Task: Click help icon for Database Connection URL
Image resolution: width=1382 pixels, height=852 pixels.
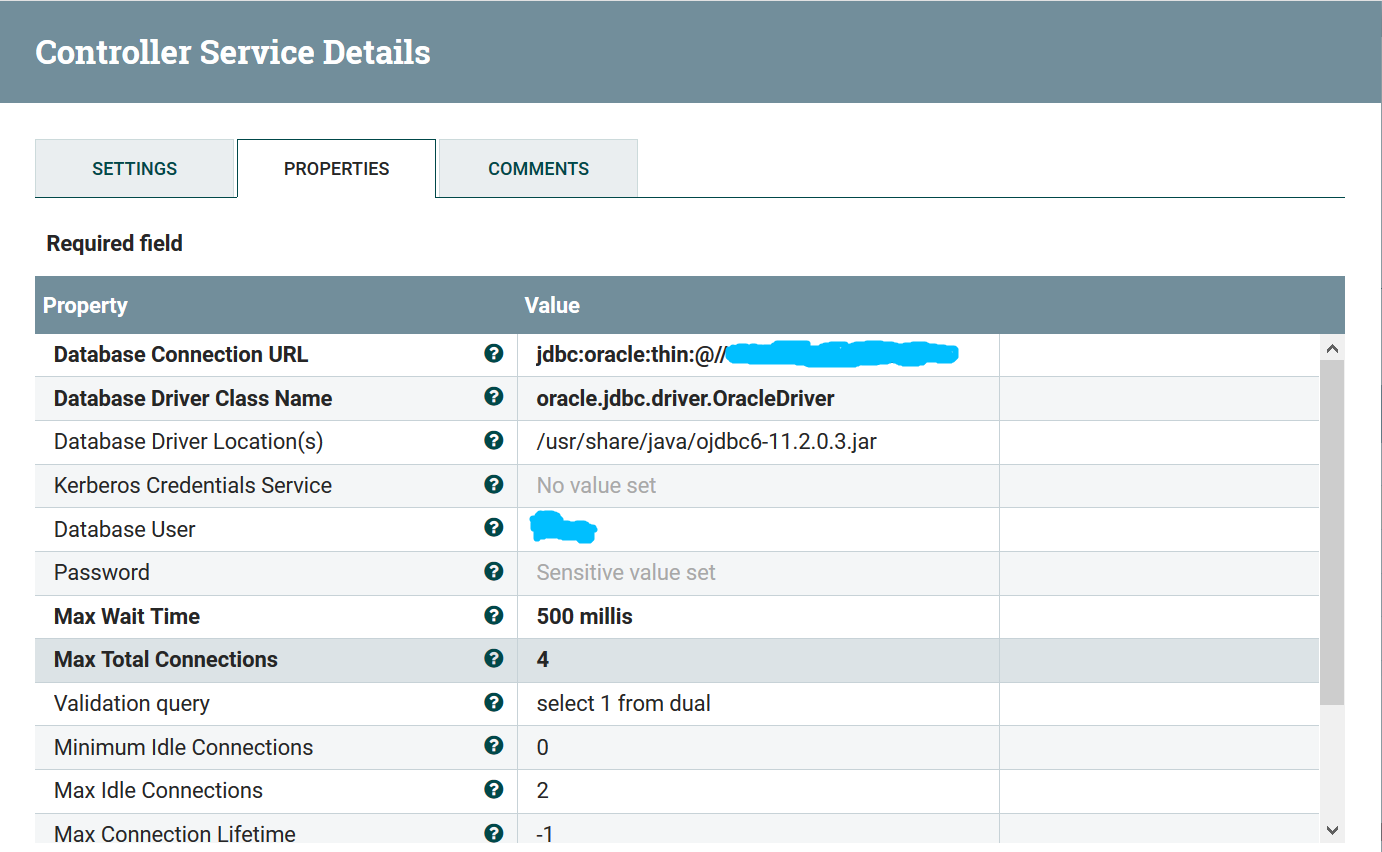Action: point(493,353)
